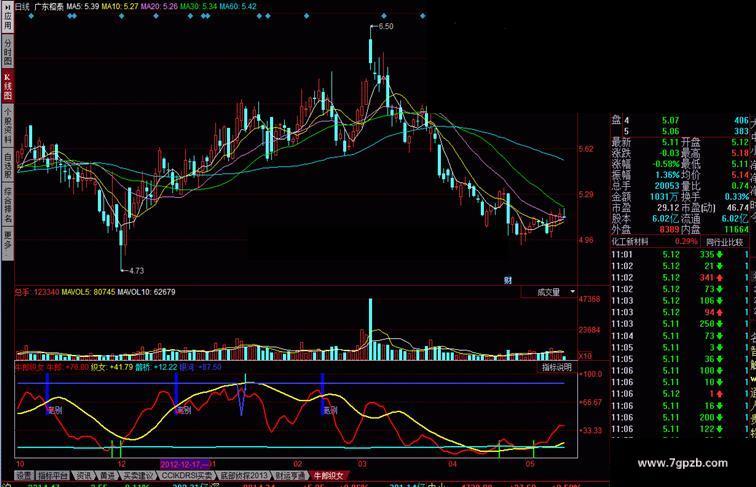This screenshot has width=756, height=487.
Task: Click the 4.96 price axis label
Action: 586,240
